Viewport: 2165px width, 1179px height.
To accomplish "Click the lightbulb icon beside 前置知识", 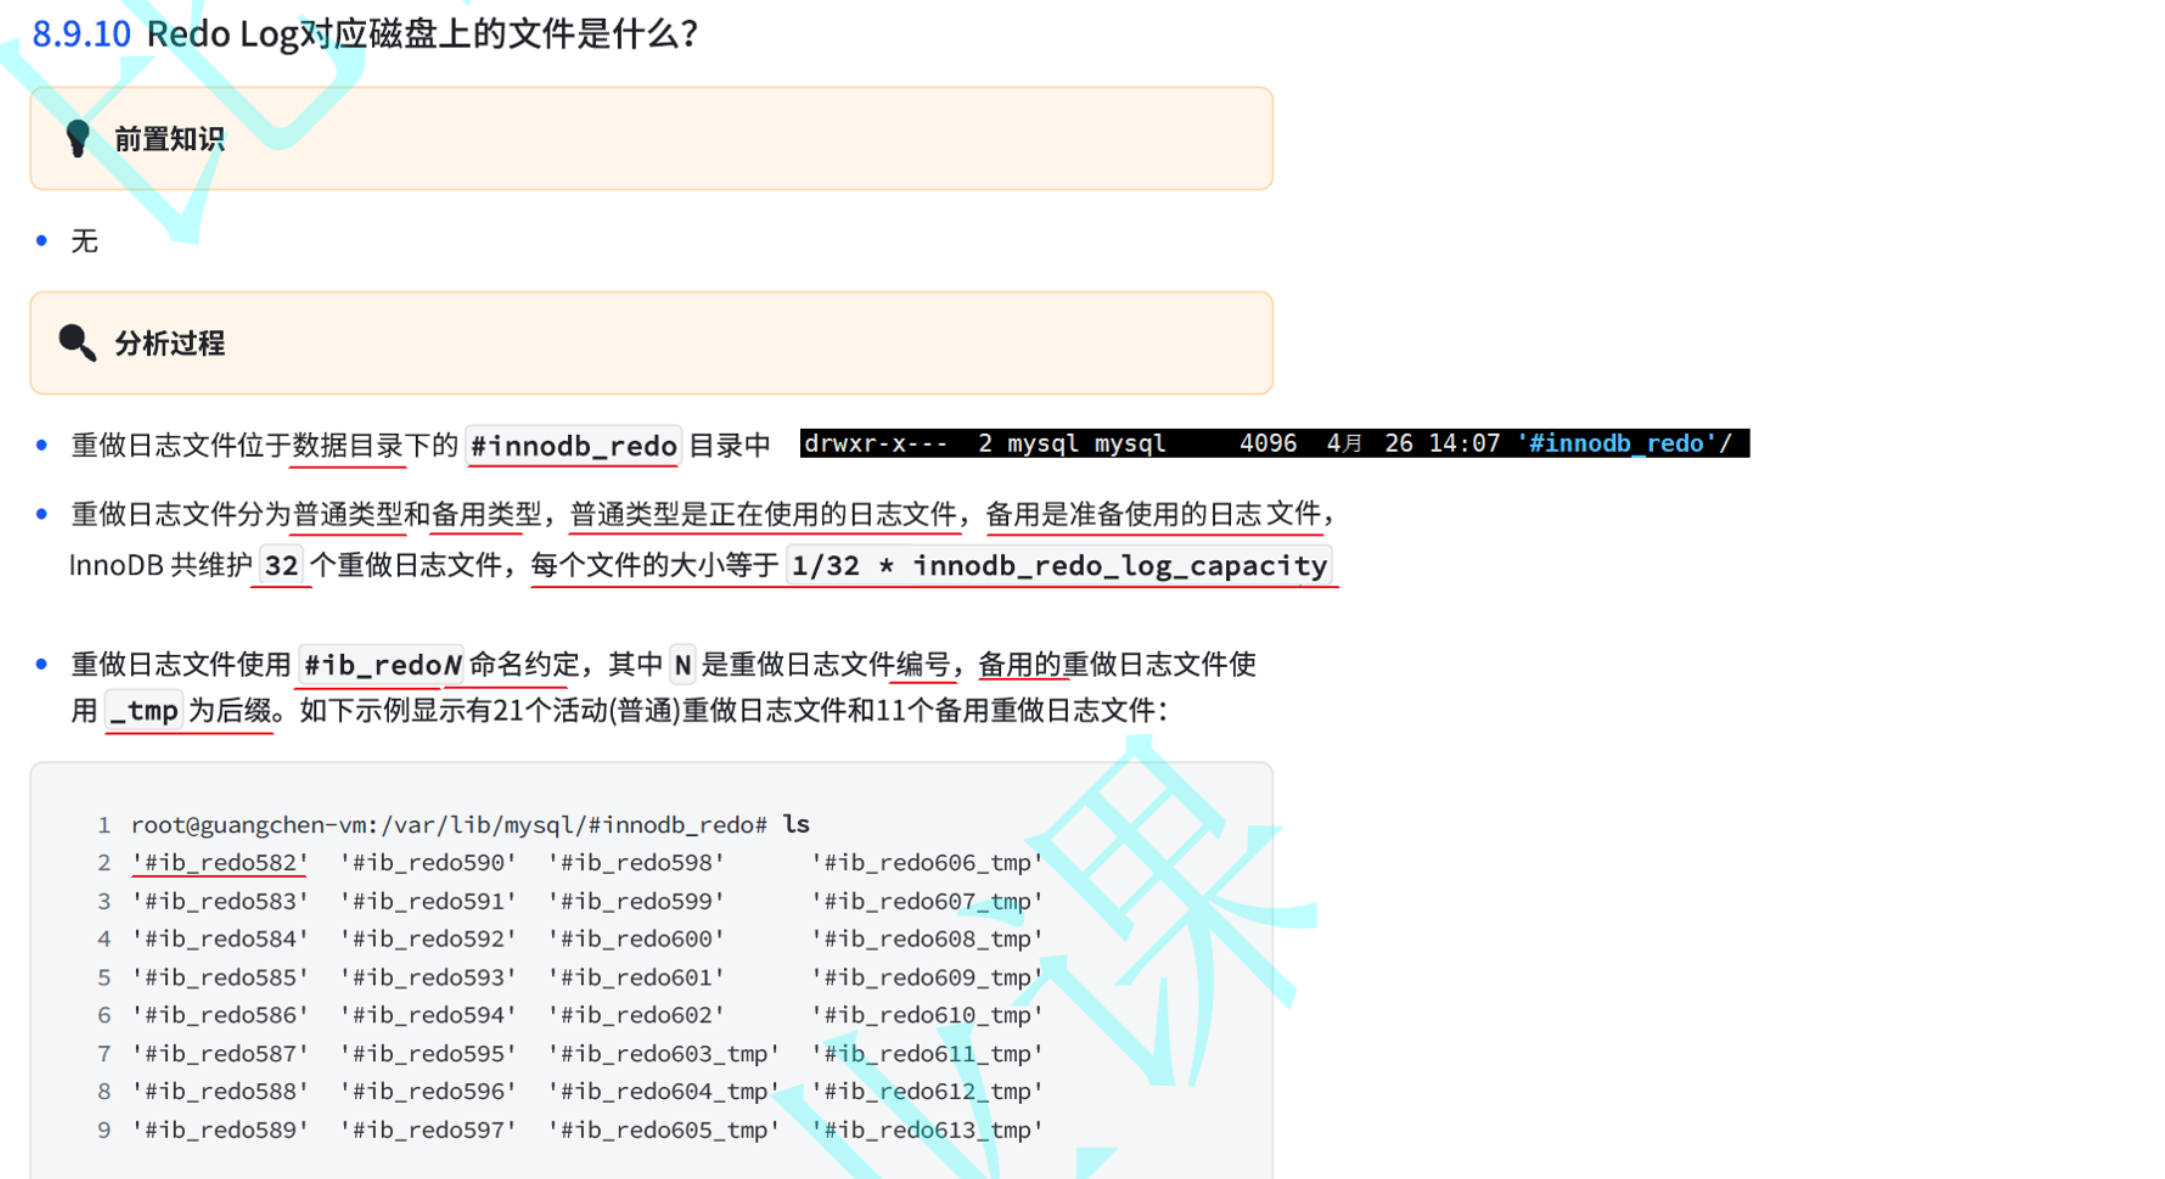I will point(77,138).
